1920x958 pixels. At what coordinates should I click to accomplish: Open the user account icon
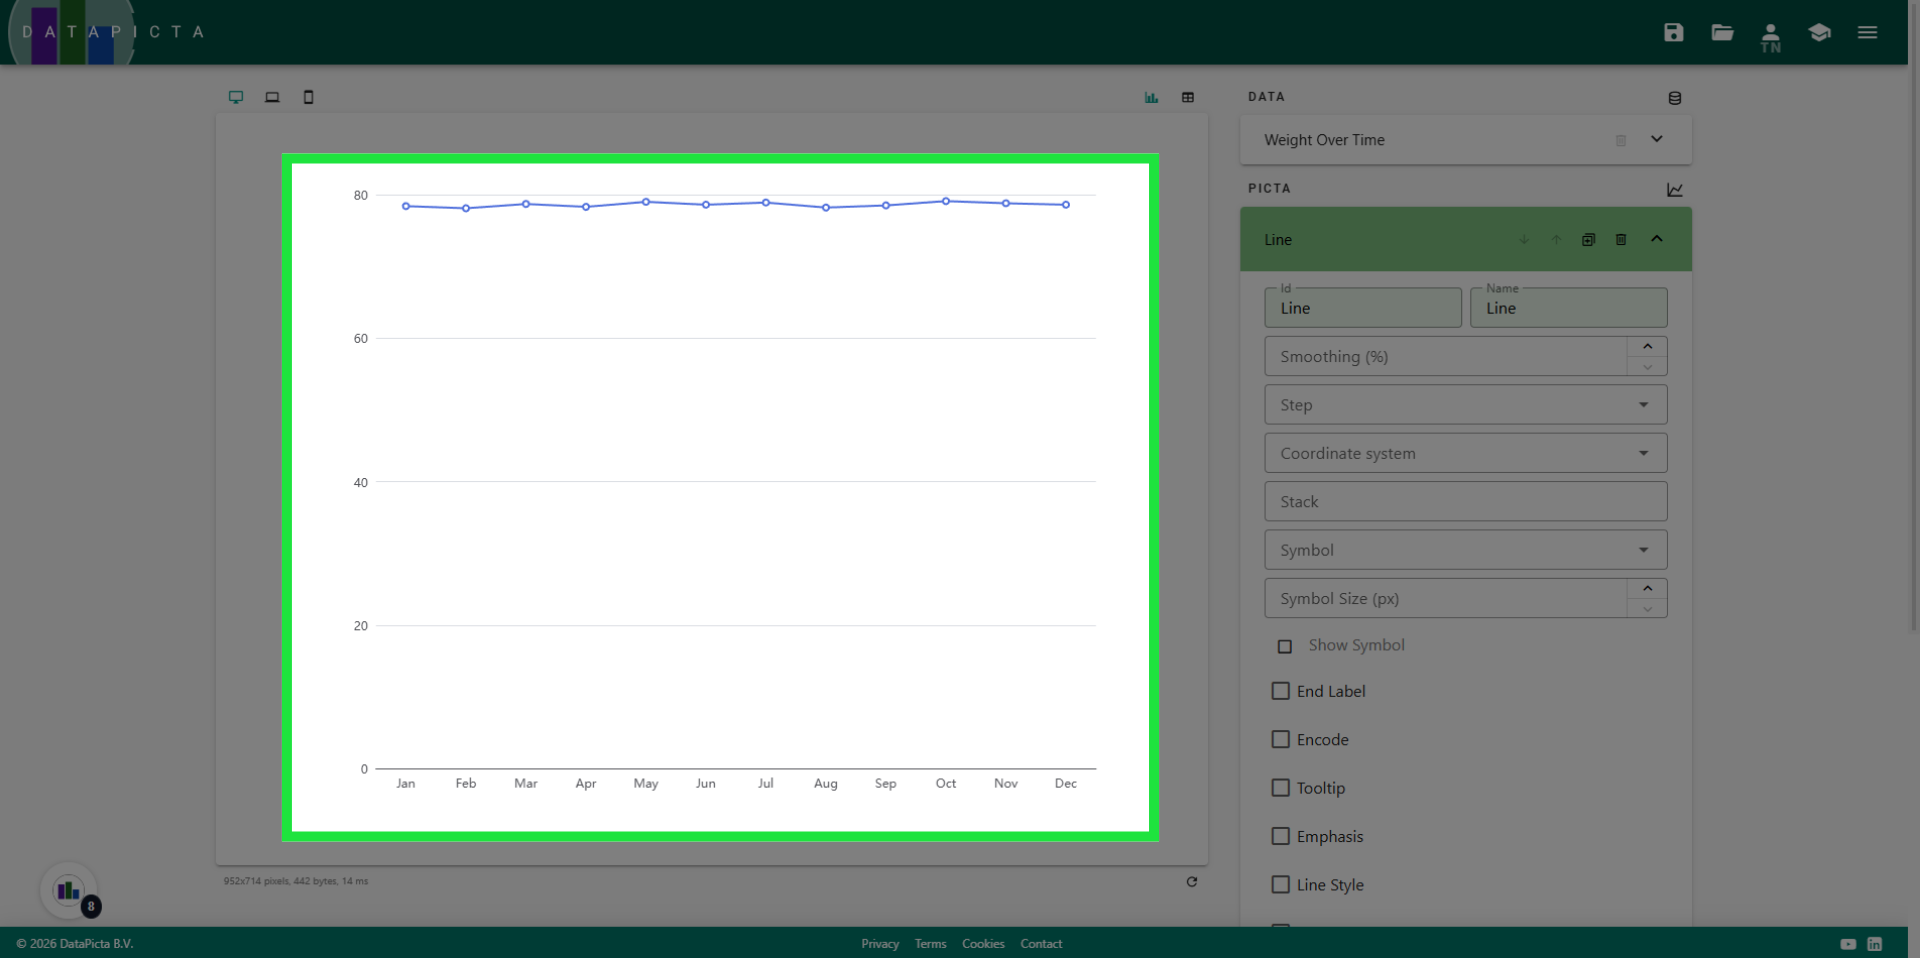pyautogui.click(x=1770, y=35)
